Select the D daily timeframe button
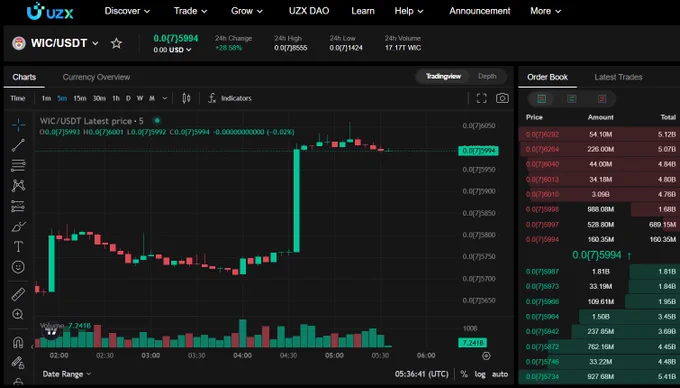The image size is (680, 388). pyautogui.click(x=128, y=98)
